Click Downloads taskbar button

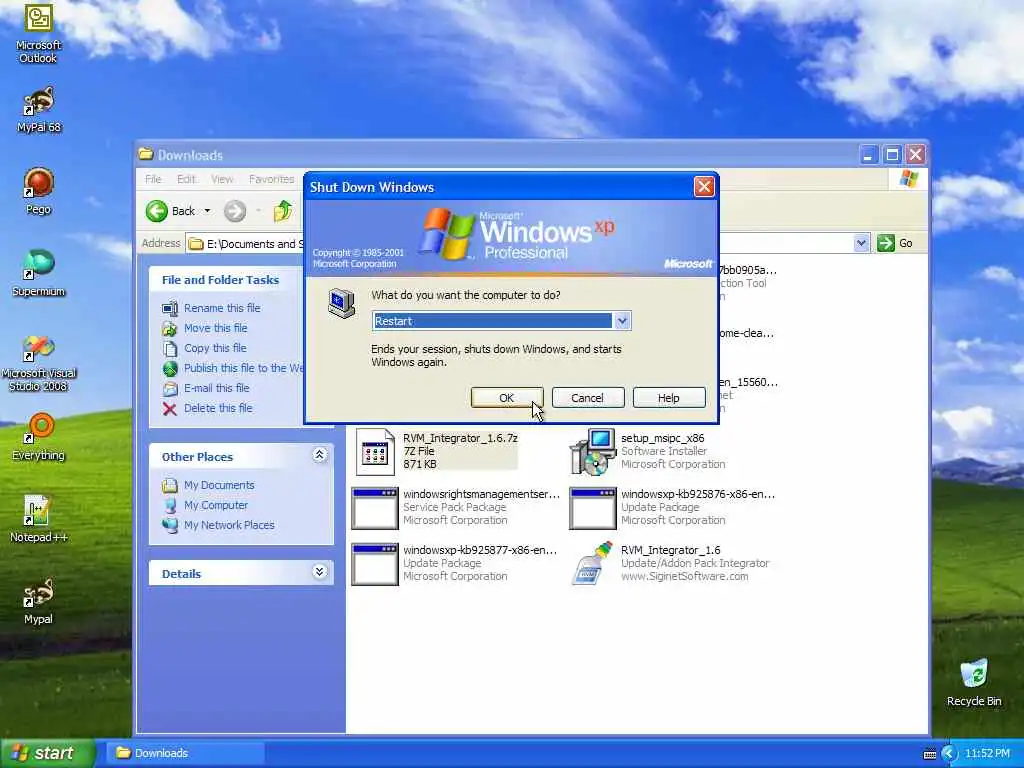click(185, 753)
